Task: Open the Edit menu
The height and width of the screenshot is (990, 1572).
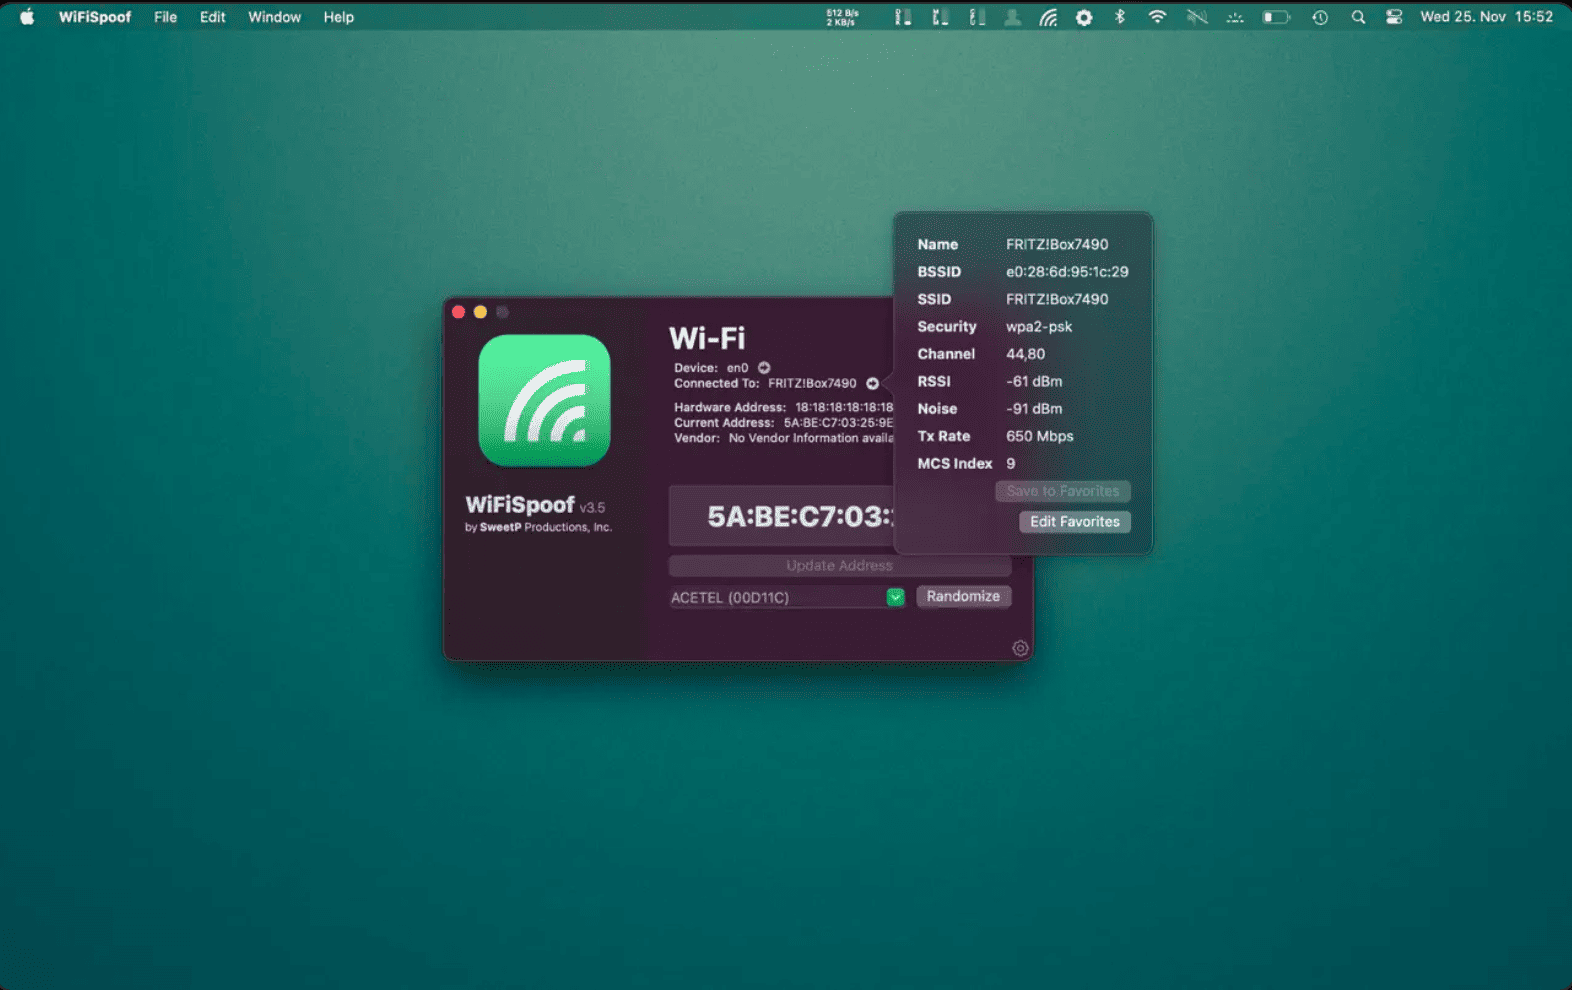Action: 212,17
